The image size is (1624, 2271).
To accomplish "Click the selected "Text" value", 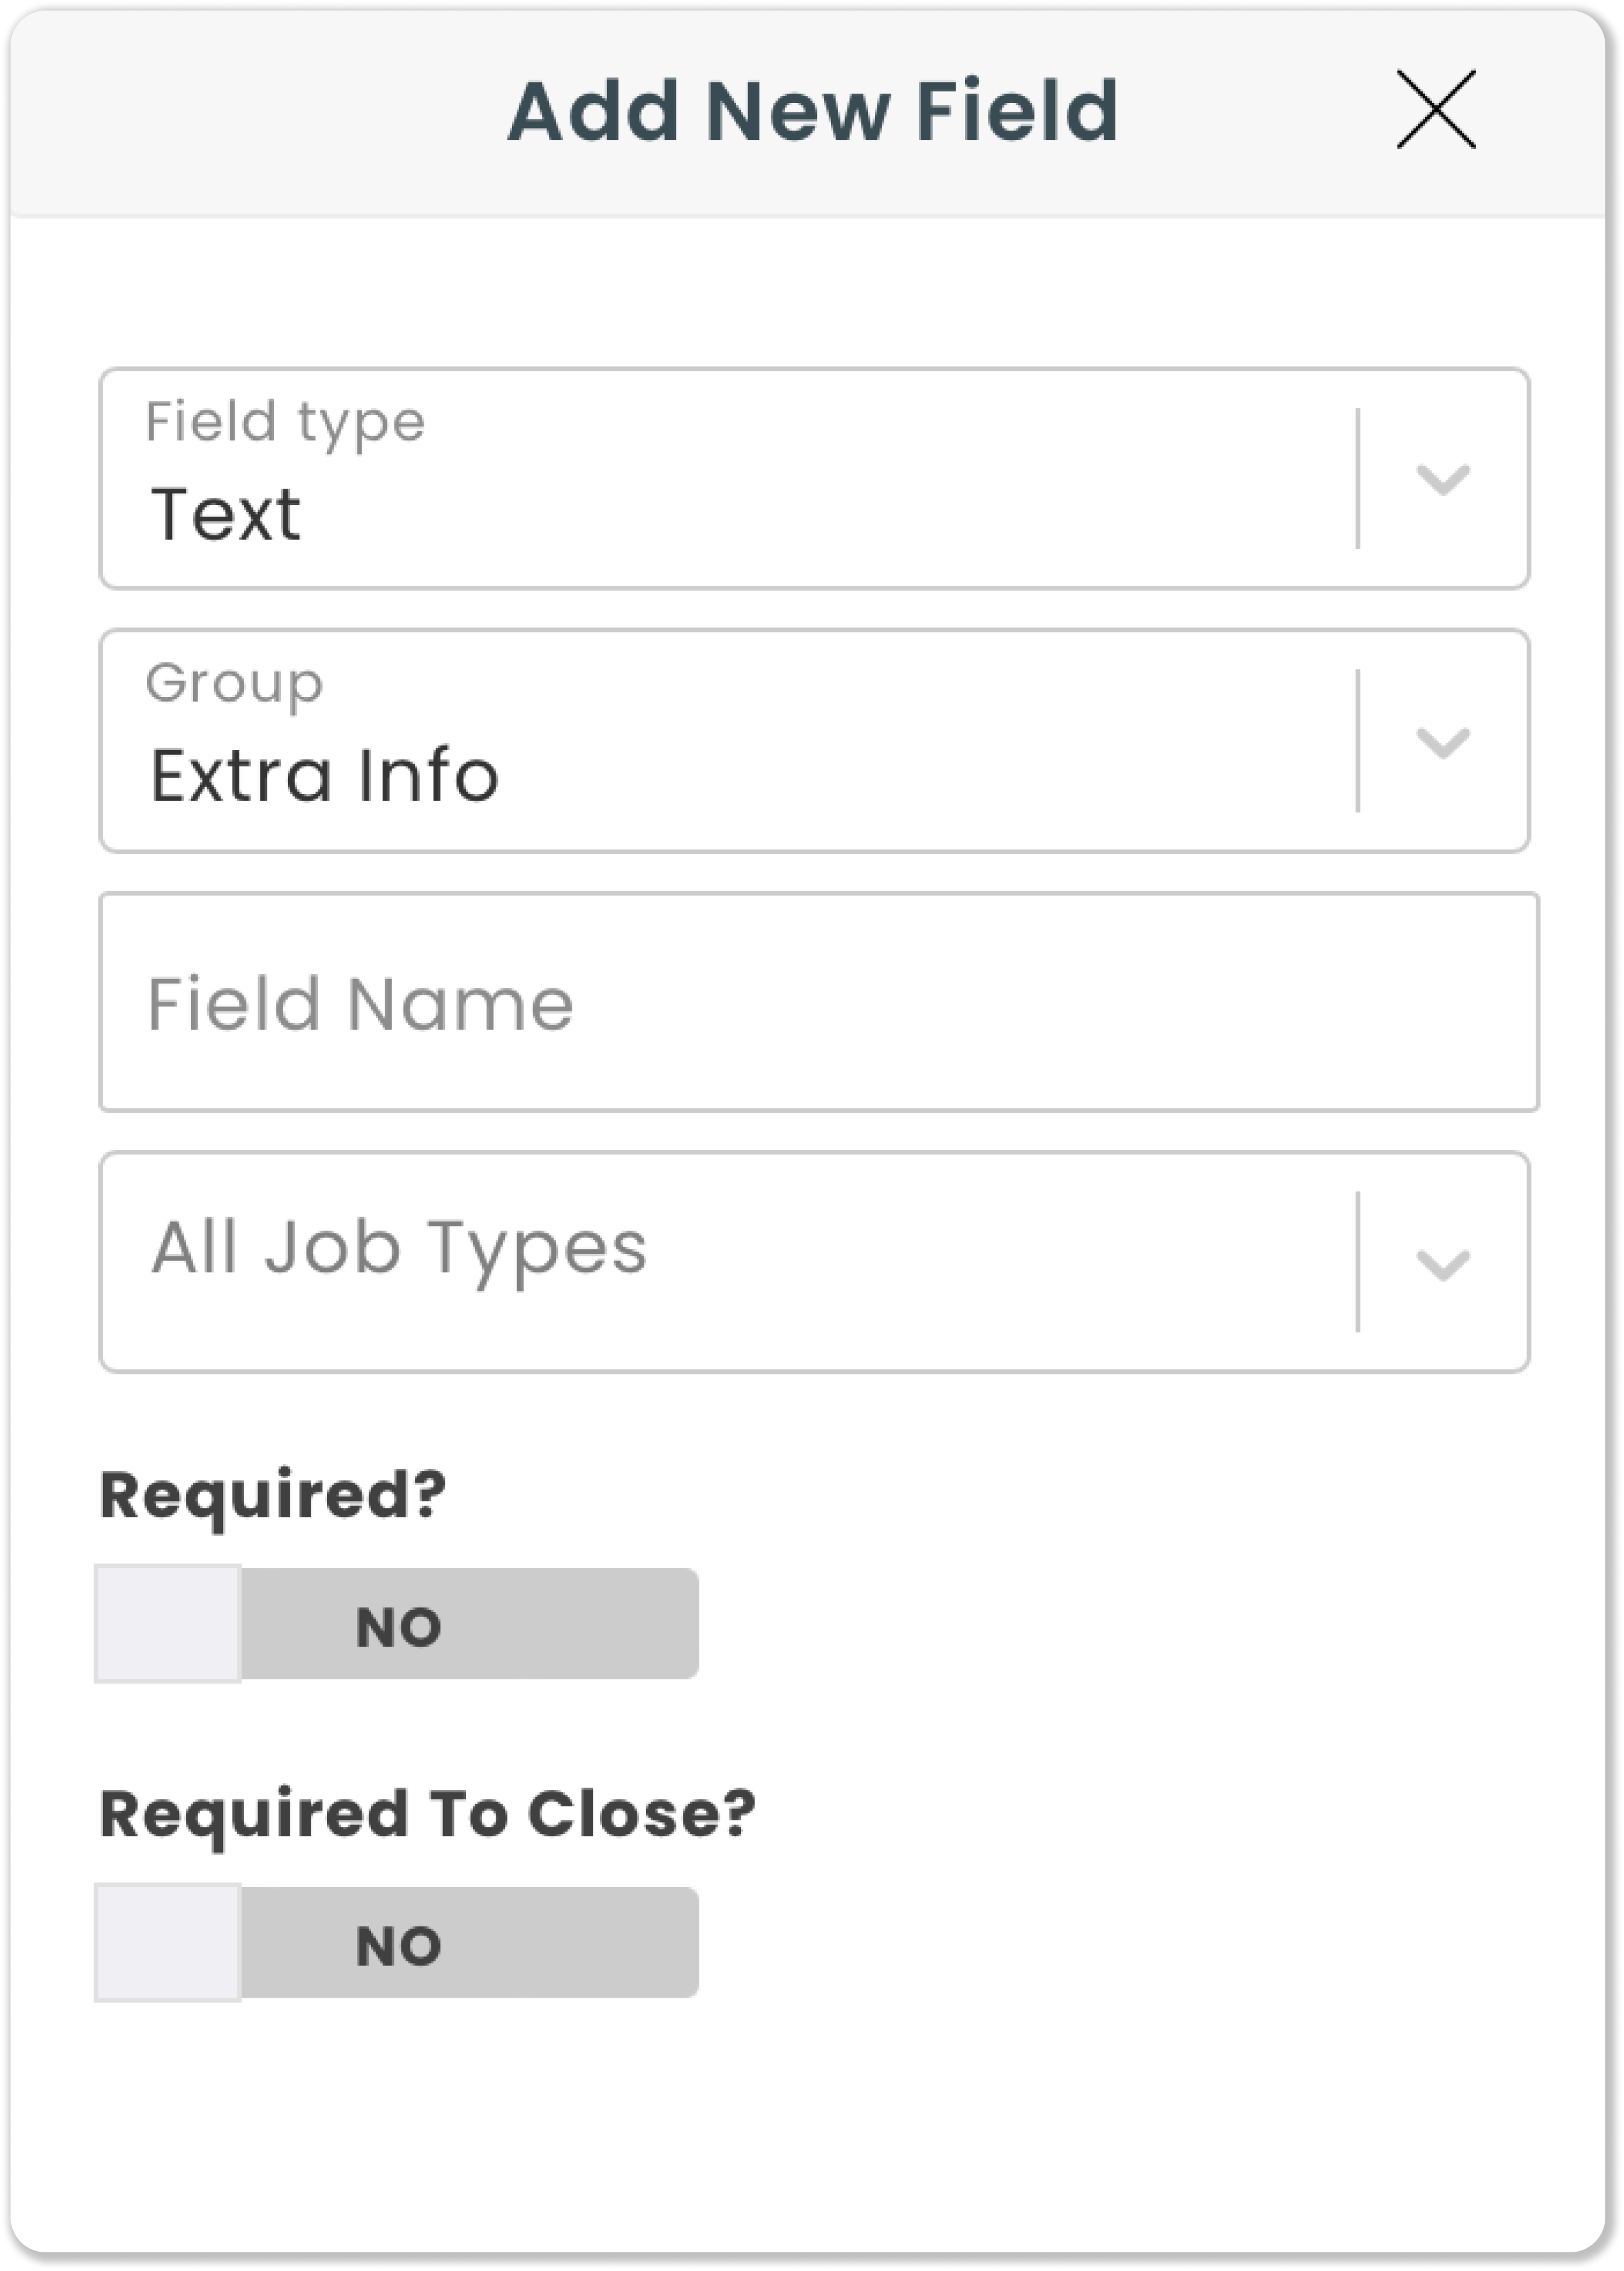I will 226,515.
